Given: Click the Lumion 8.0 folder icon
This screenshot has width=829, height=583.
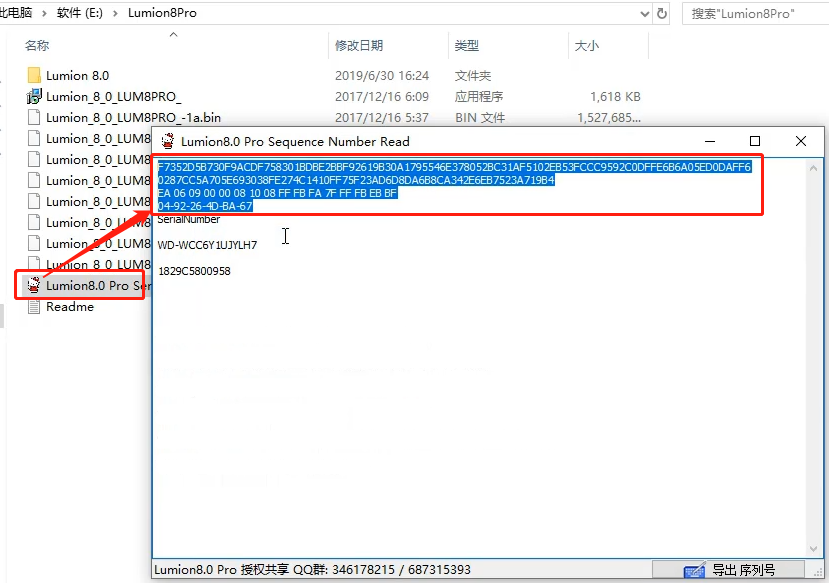Looking at the screenshot, I should [x=34, y=75].
